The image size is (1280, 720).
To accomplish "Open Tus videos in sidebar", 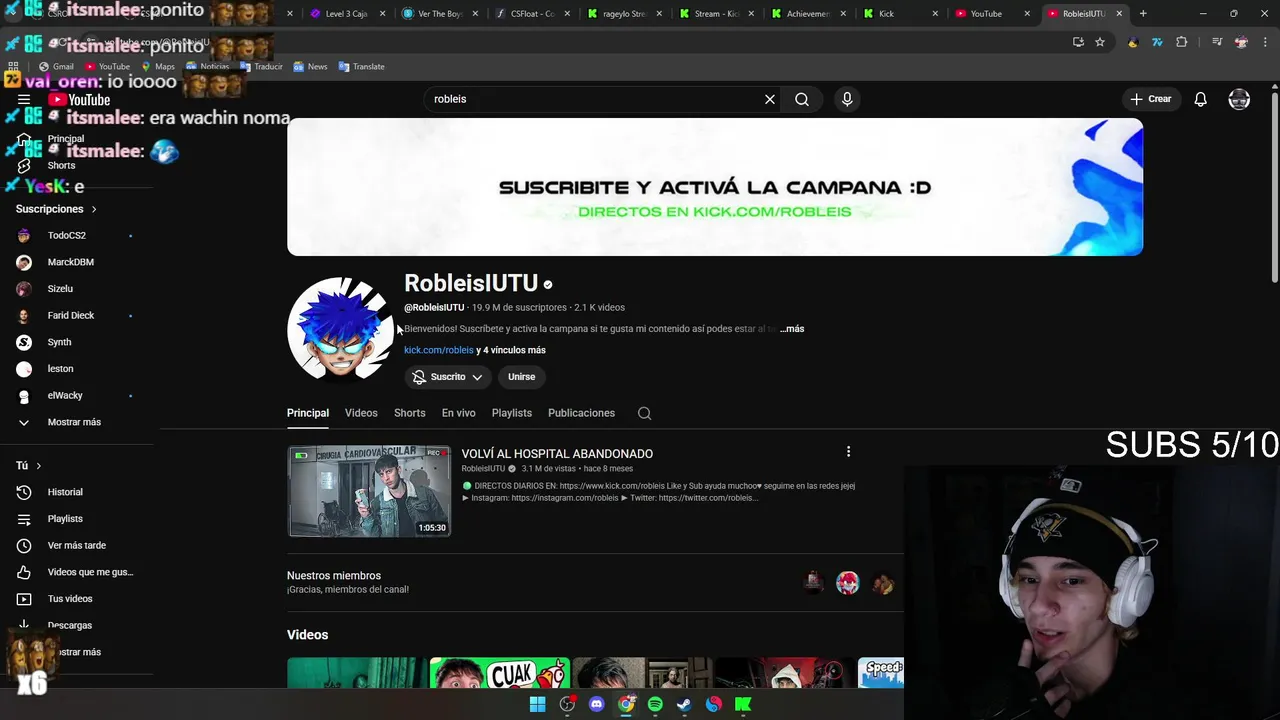I will point(70,599).
